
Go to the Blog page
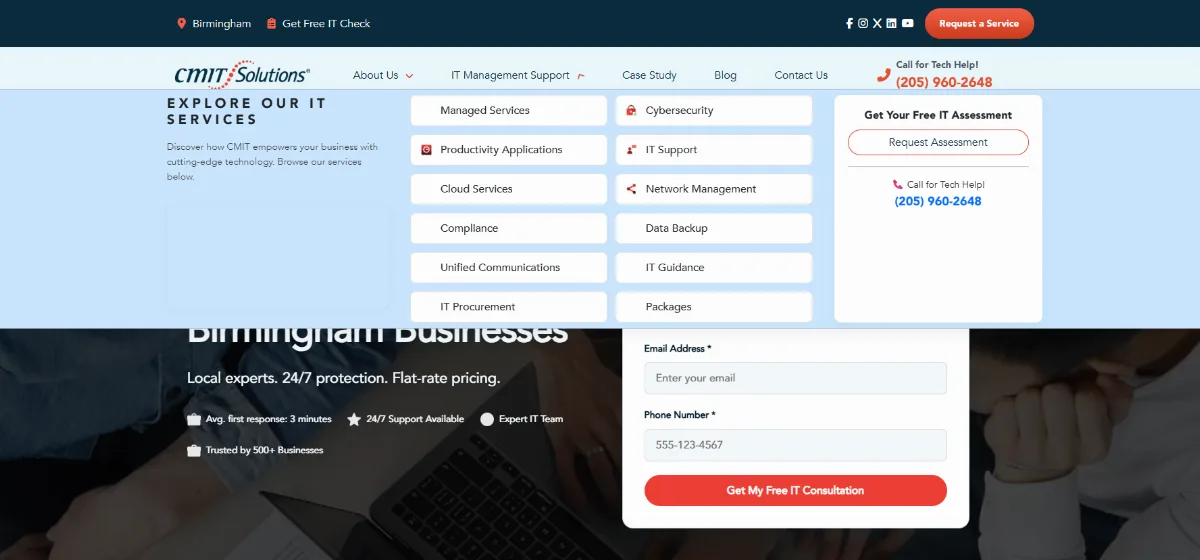click(725, 75)
